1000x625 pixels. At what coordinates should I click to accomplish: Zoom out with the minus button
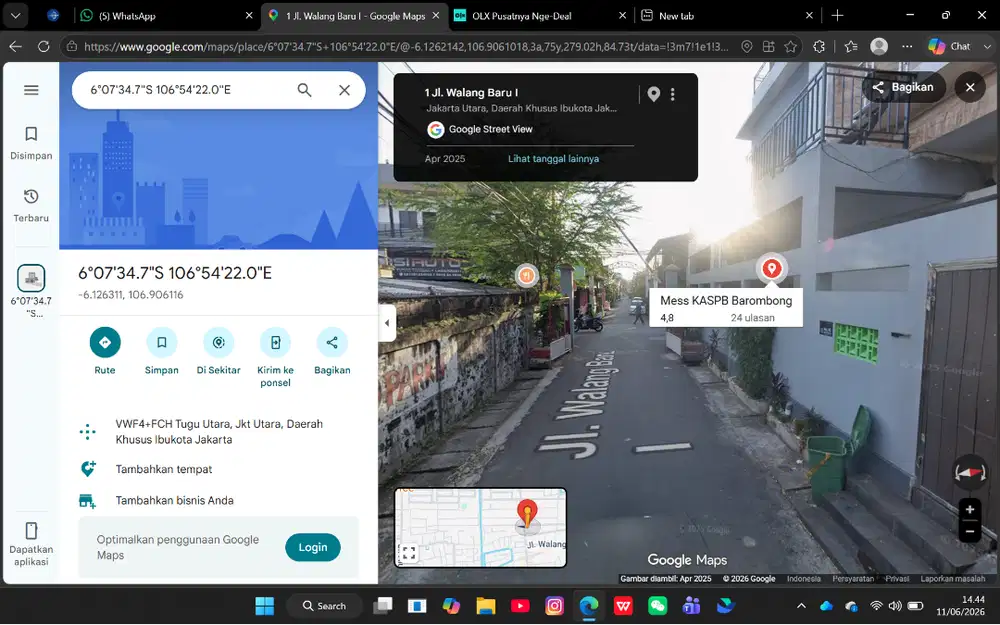(969, 531)
